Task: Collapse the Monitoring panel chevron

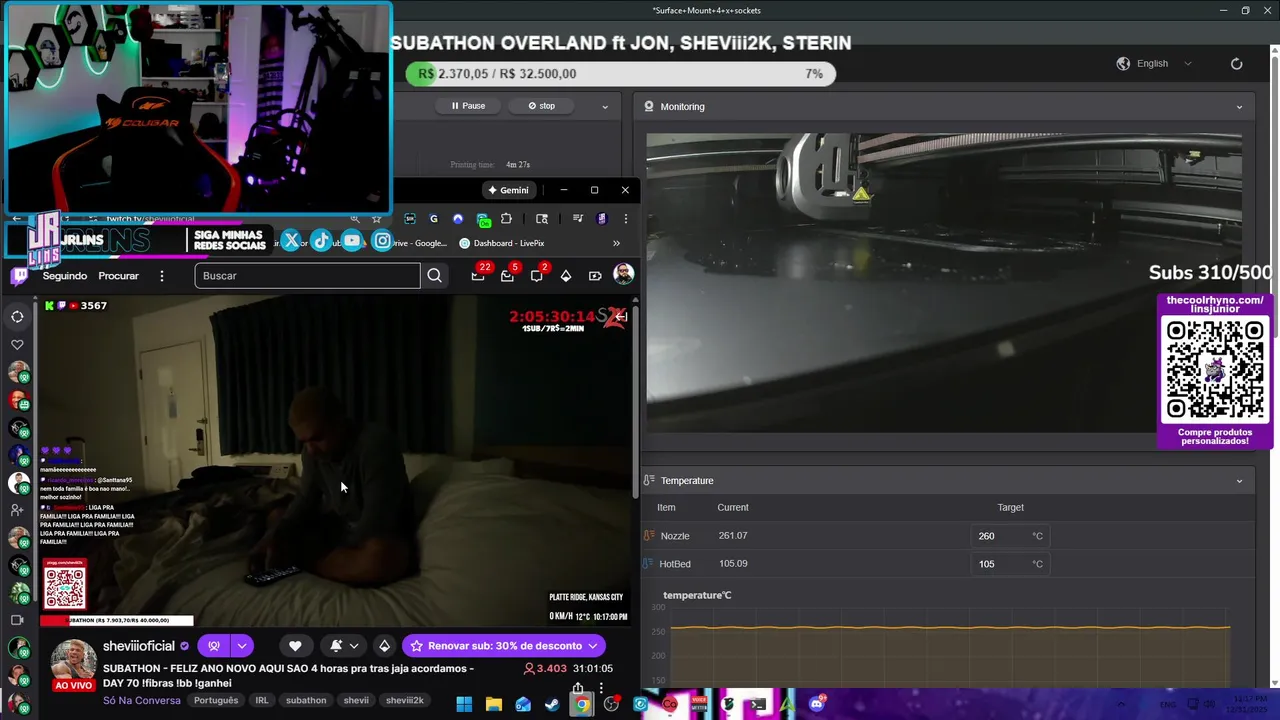Action: point(1239,107)
